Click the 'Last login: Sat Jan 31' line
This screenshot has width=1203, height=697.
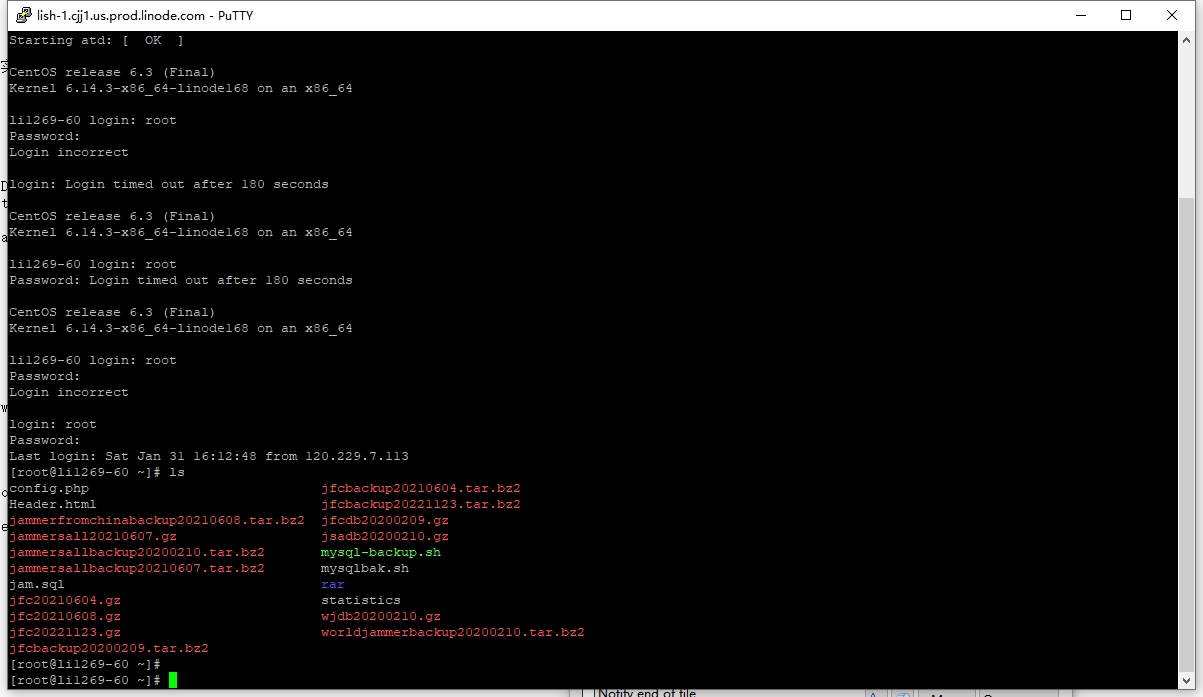[209, 456]
